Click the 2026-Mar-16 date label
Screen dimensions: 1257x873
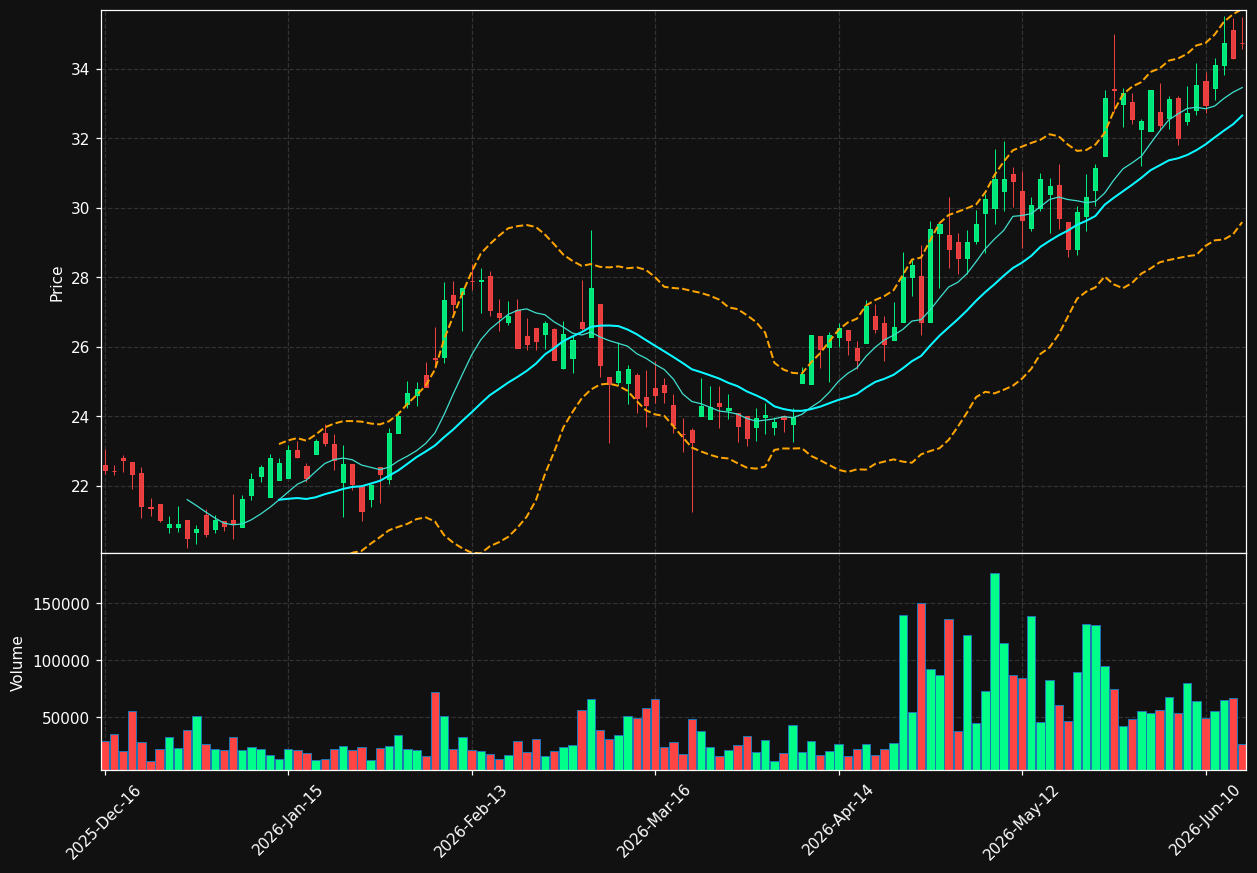pyautogui.click(x=653, y=822)
